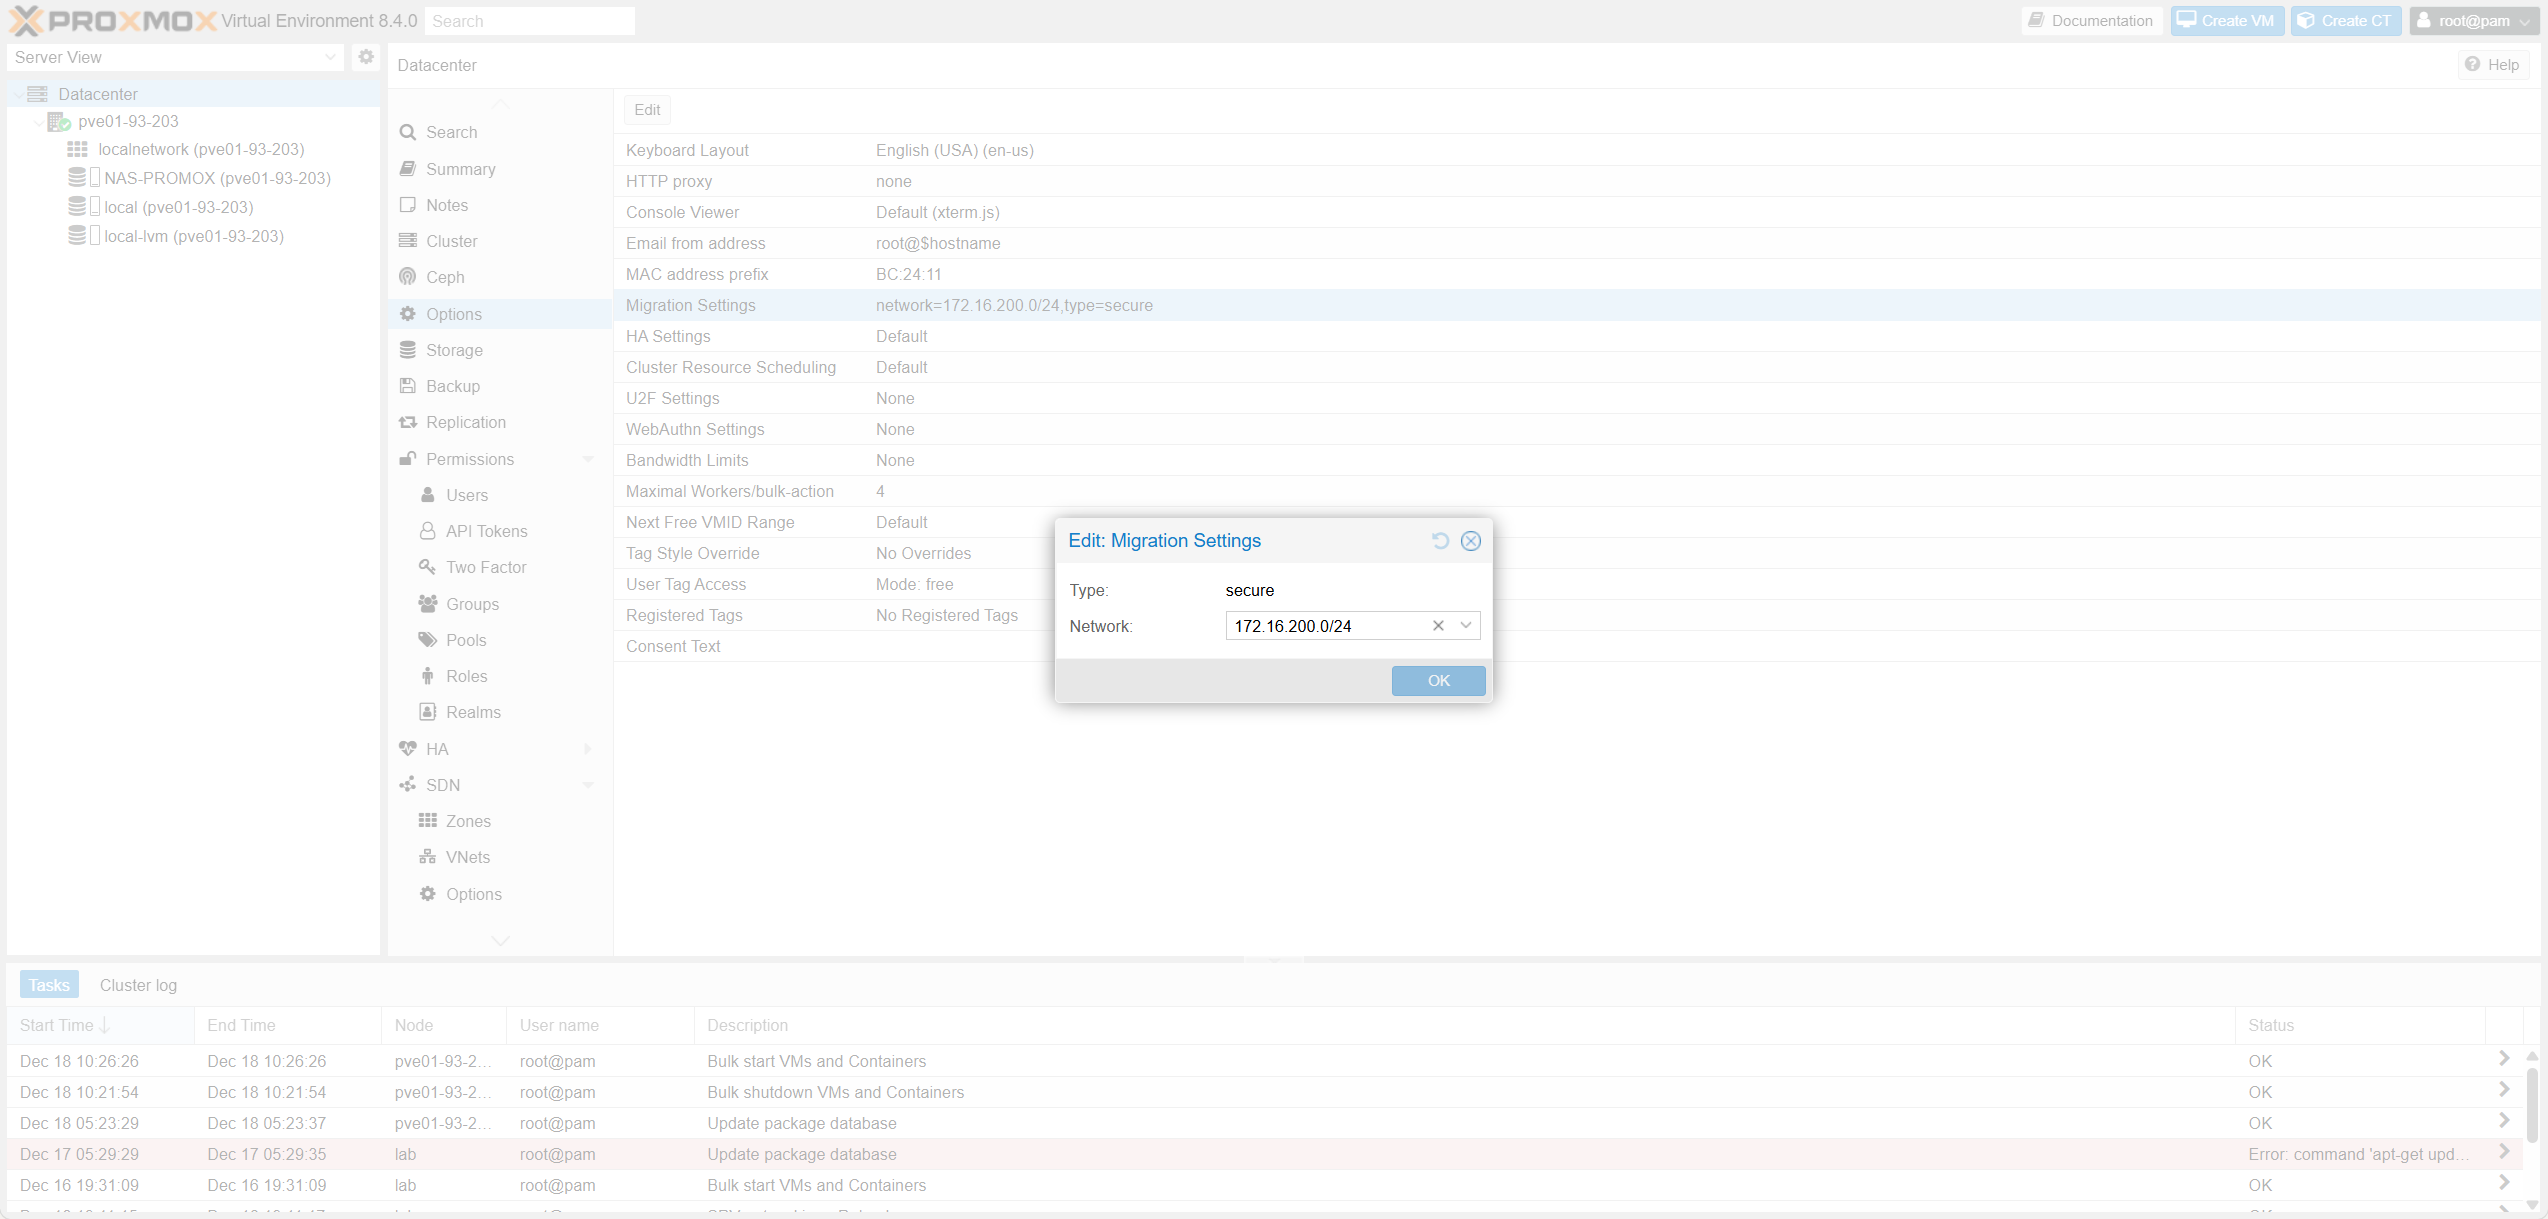Click the reset arrow in Migration Settings dialog
2548x1219 pixels.
click(1440, 540)
